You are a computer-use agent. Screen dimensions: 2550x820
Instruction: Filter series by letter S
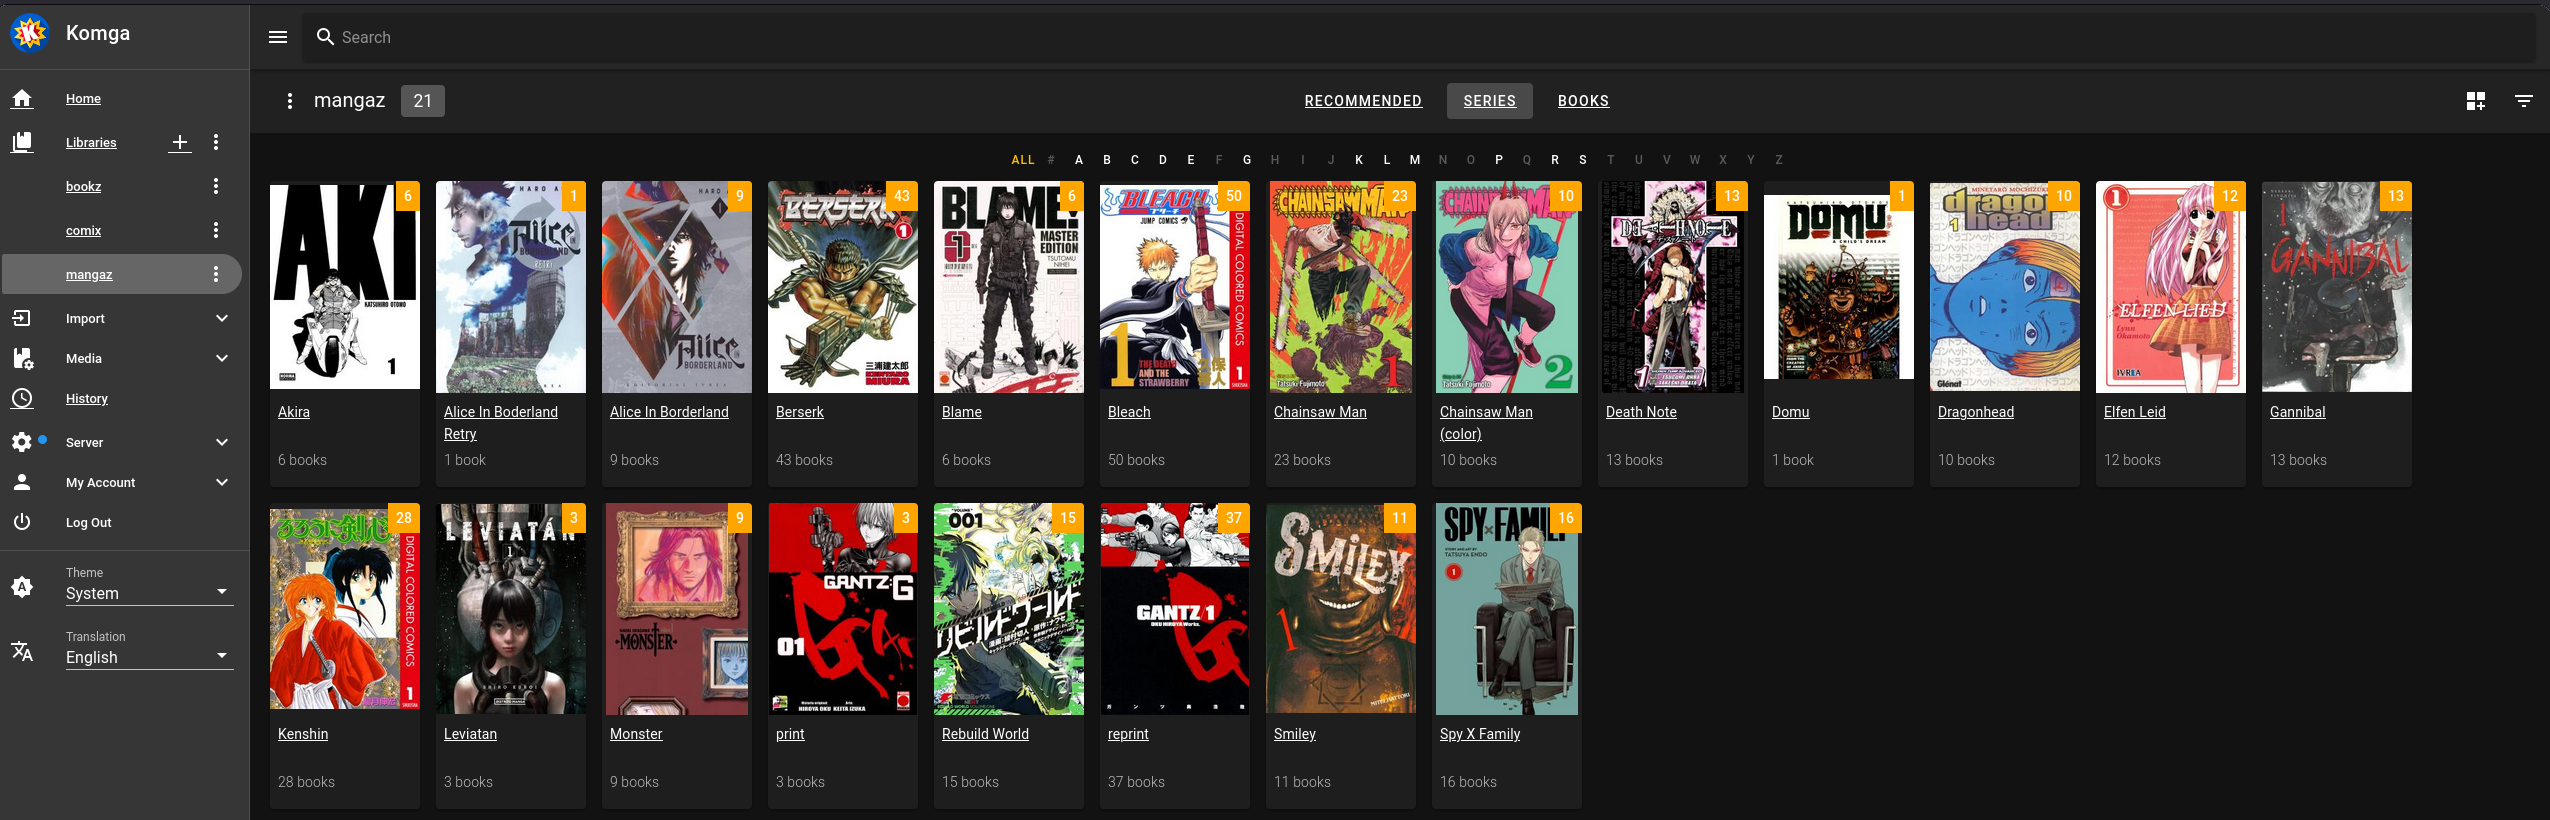(1583, 160)
